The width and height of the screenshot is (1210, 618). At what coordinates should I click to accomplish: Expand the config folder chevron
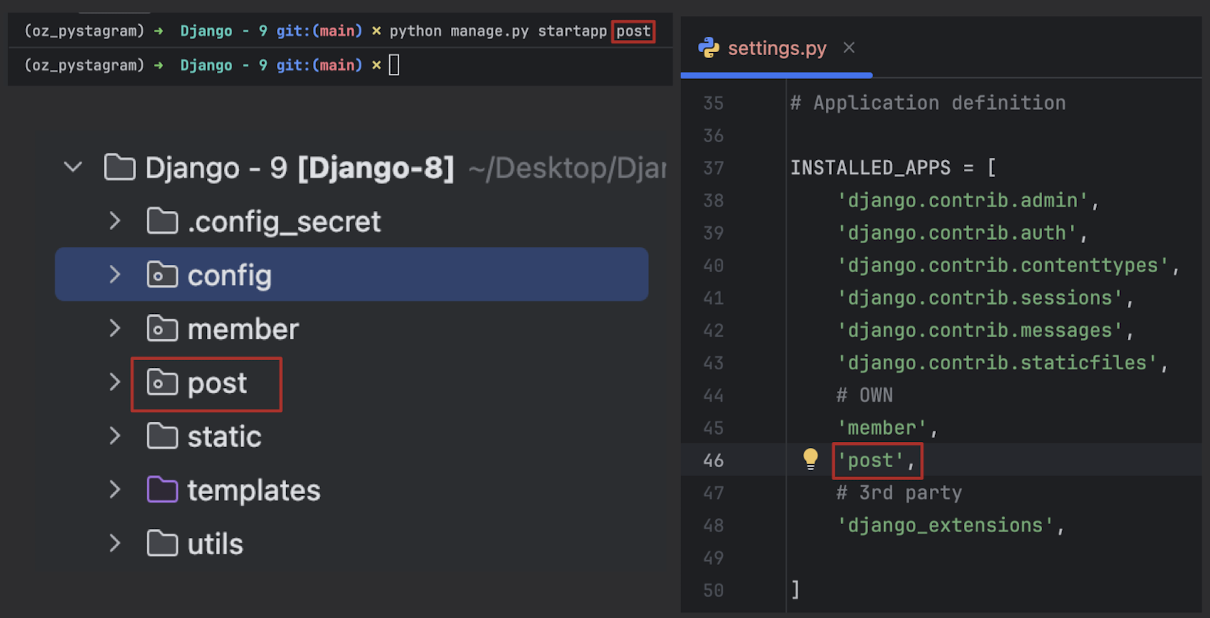tap(115, 275)
